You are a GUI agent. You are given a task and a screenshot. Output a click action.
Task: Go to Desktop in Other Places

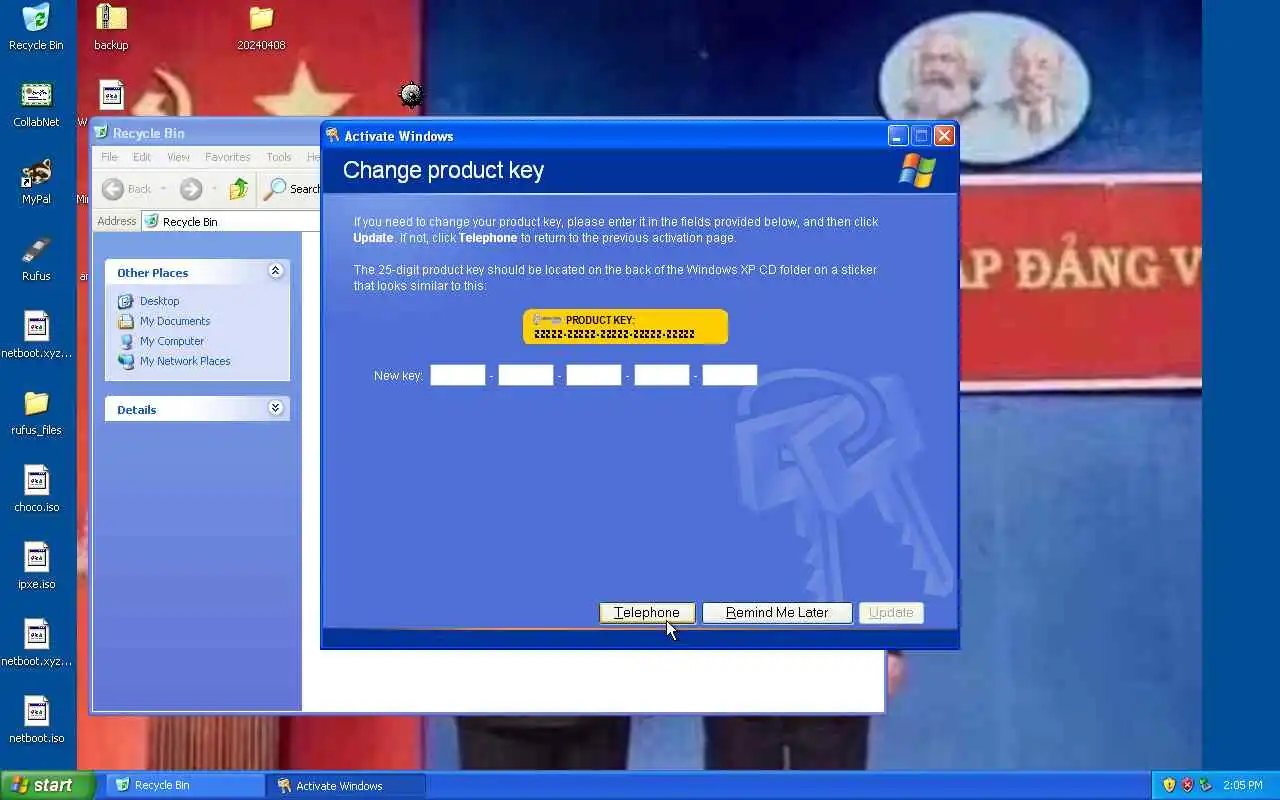(159, 301)
